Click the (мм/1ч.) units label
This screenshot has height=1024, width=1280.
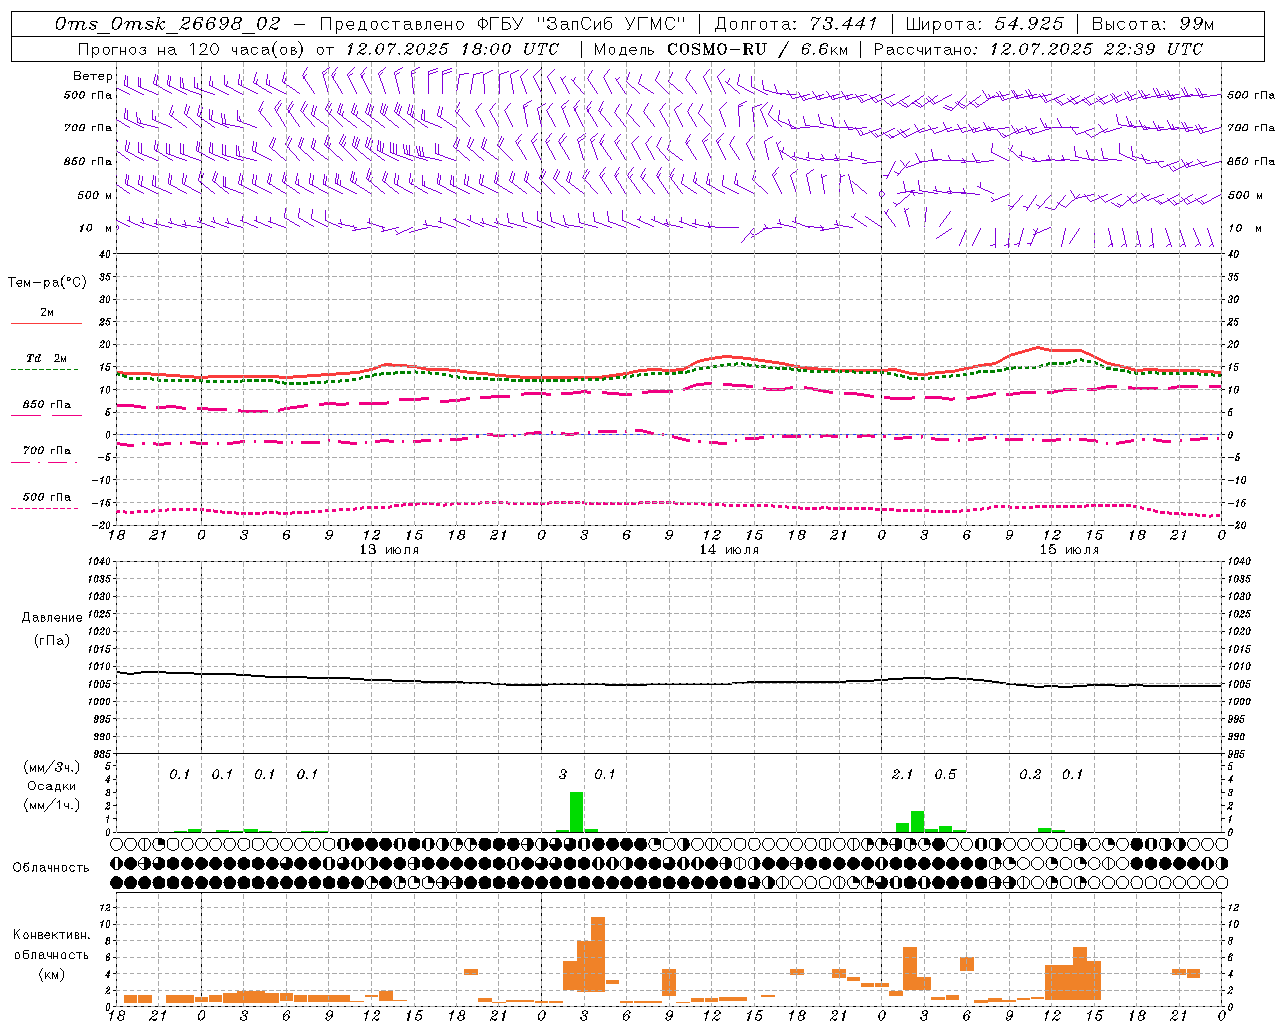[x=52, y=805]
